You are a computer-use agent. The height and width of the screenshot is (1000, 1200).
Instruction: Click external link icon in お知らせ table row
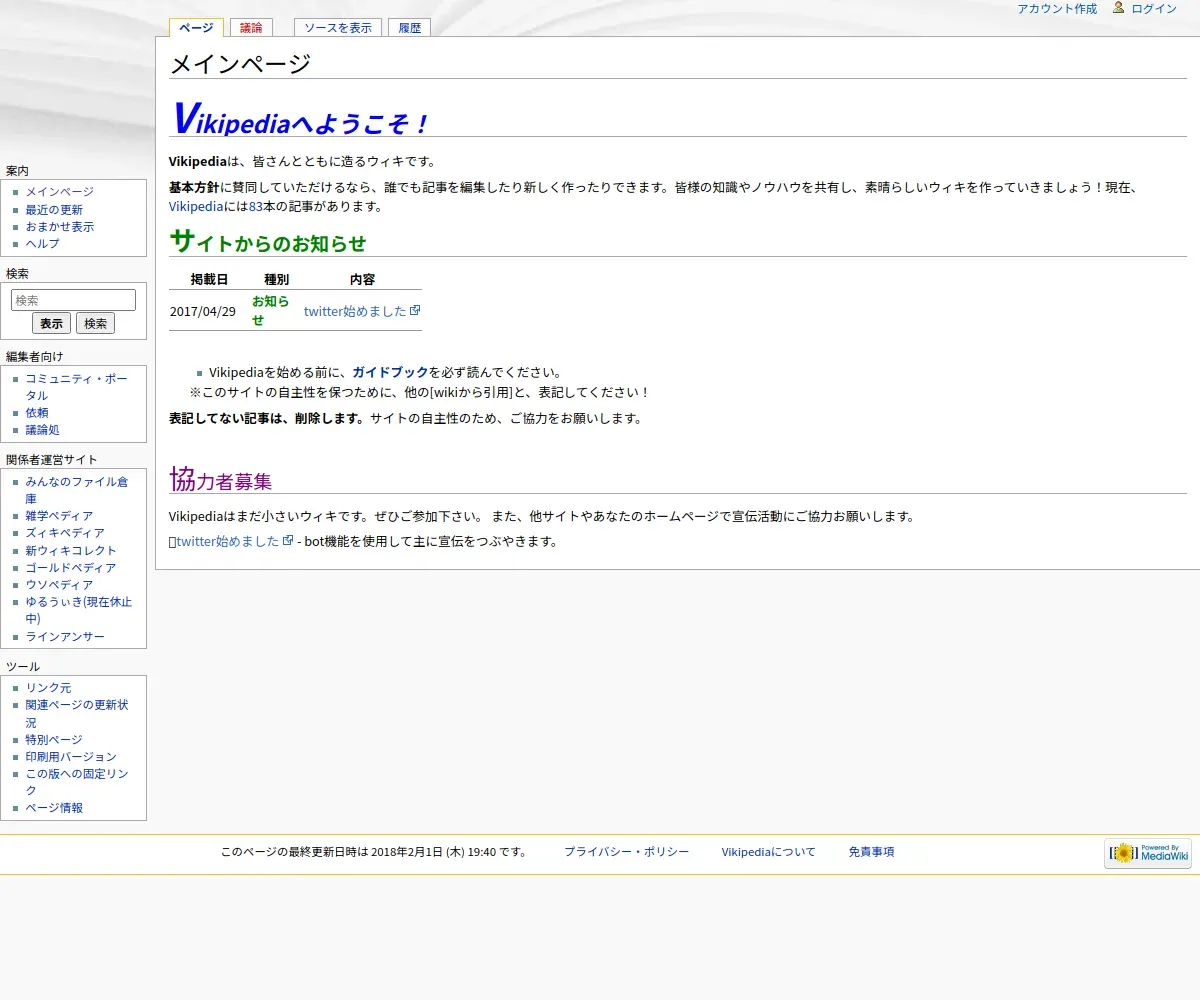coord(415,310)
